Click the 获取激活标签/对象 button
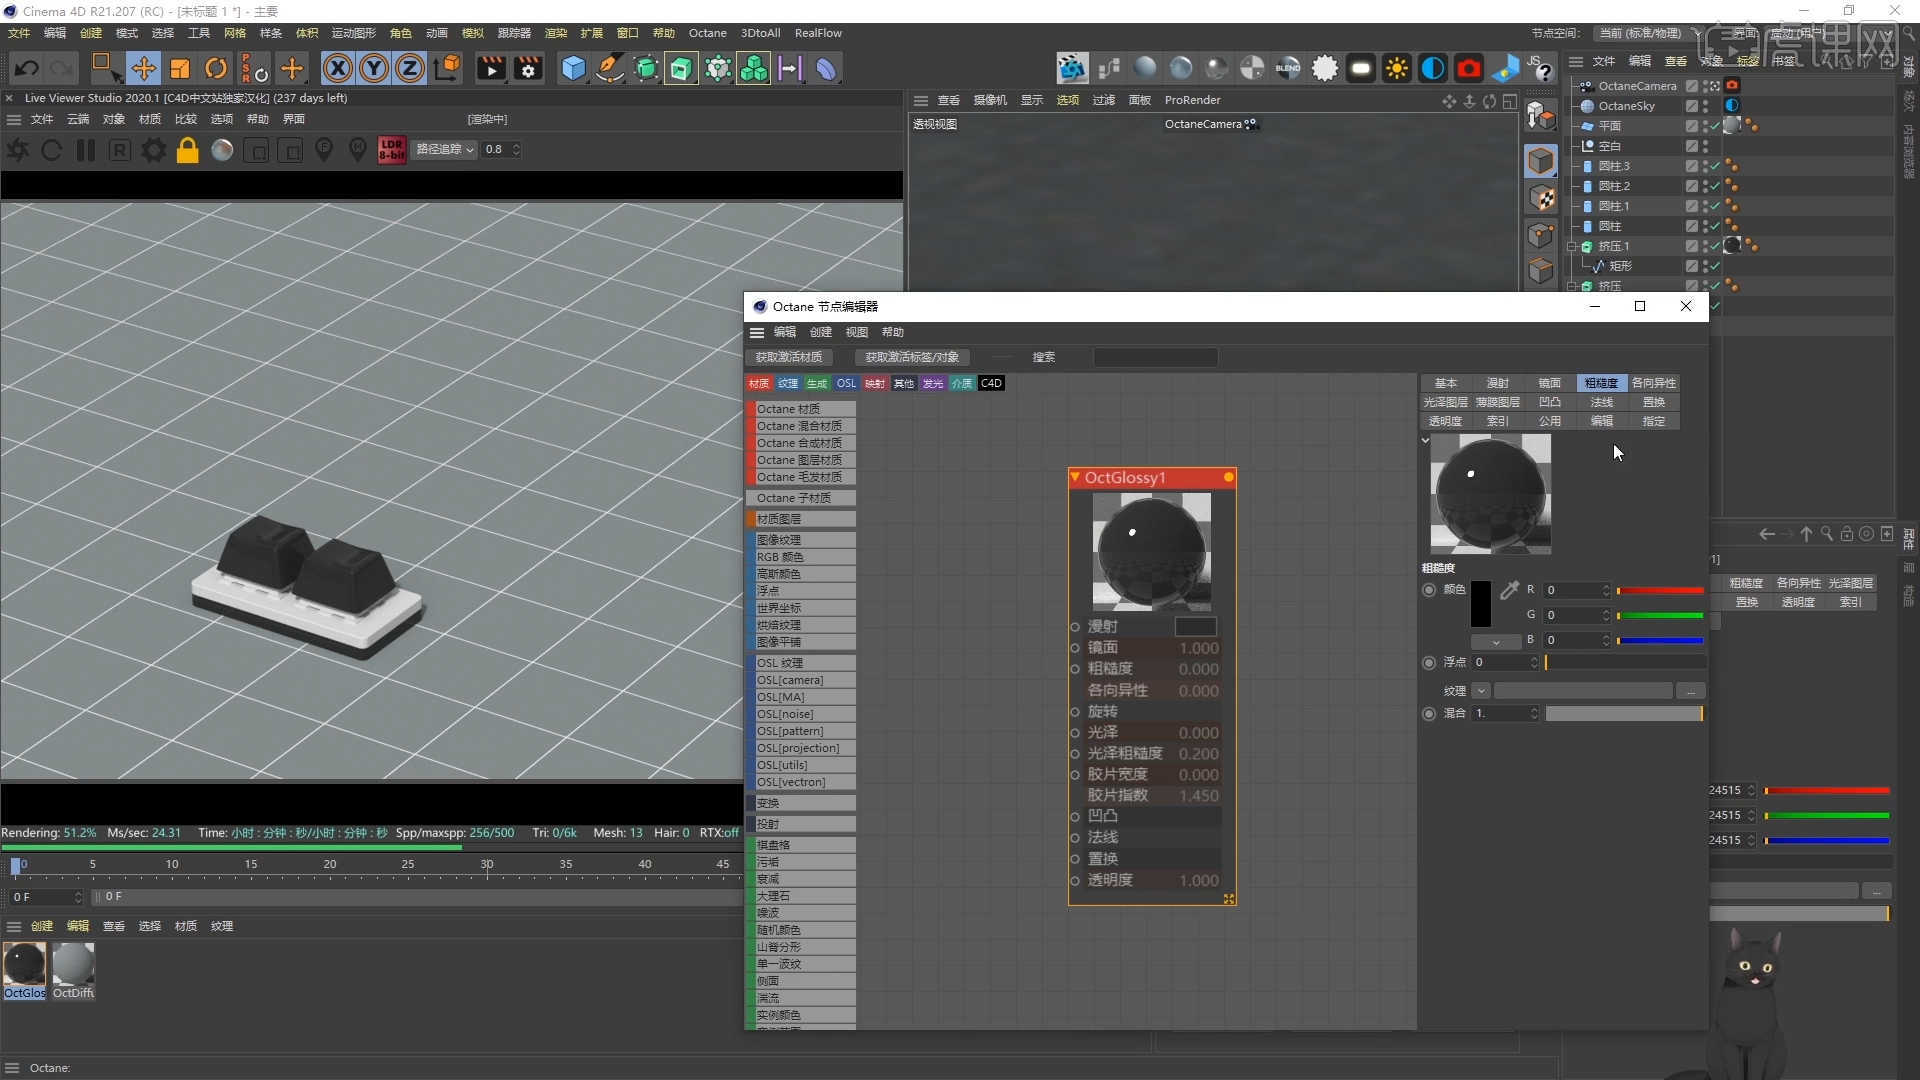This screenshot has height=1080, width=1920. pyautogui.click(x=912, y=357)
